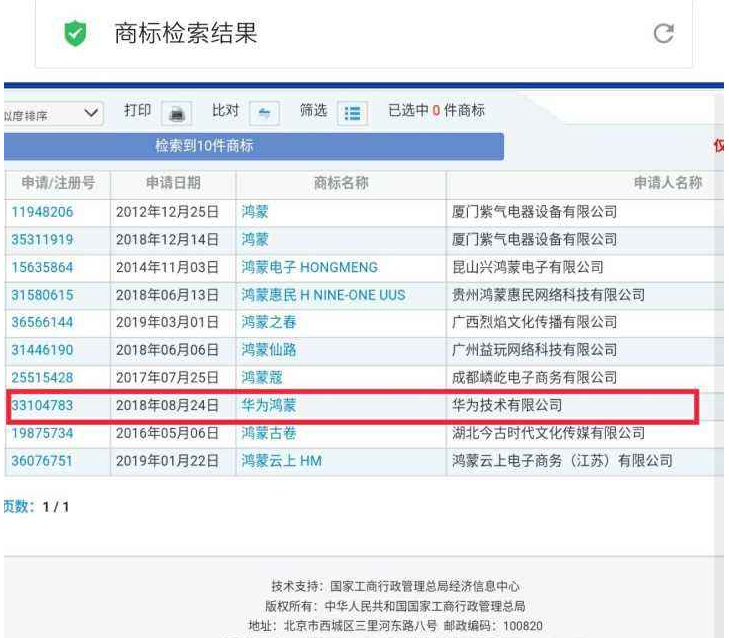
Task: Open the 鸿蒙 trademark dated 2018年12月14日
Action: click(x=255, y=239)
